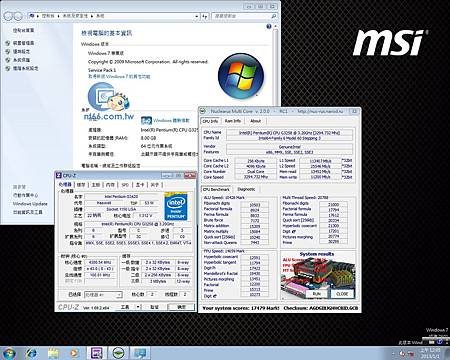Click the Intel Pentium logo in CPU-Z
Viewport: 450px width, 360px height.
click(176, 206)
